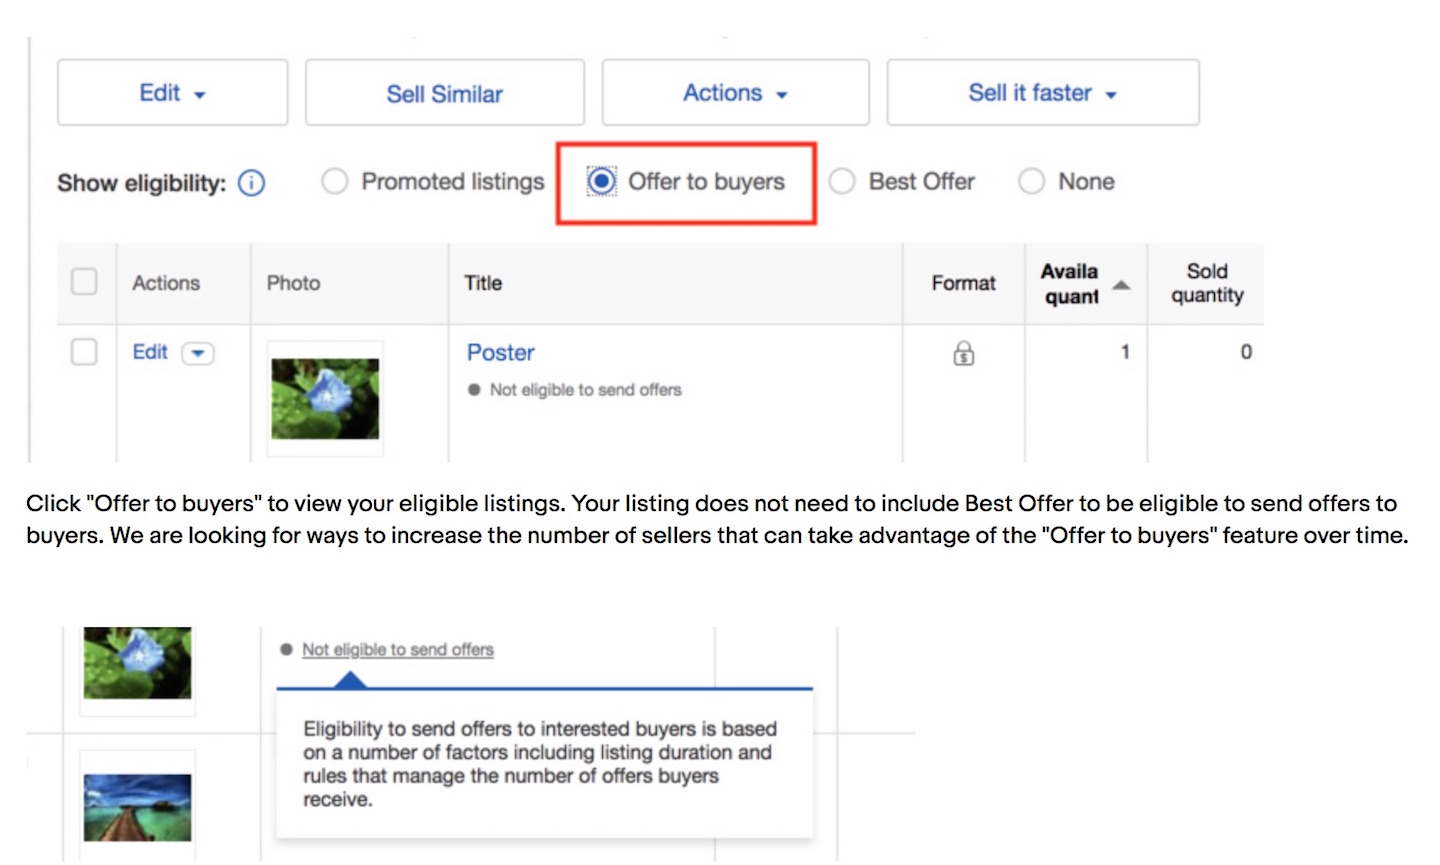Select the Promoted listings radio button
The width and height of the screenshot is (1440, 865).
pyautogui.click(x=335, y=182)
